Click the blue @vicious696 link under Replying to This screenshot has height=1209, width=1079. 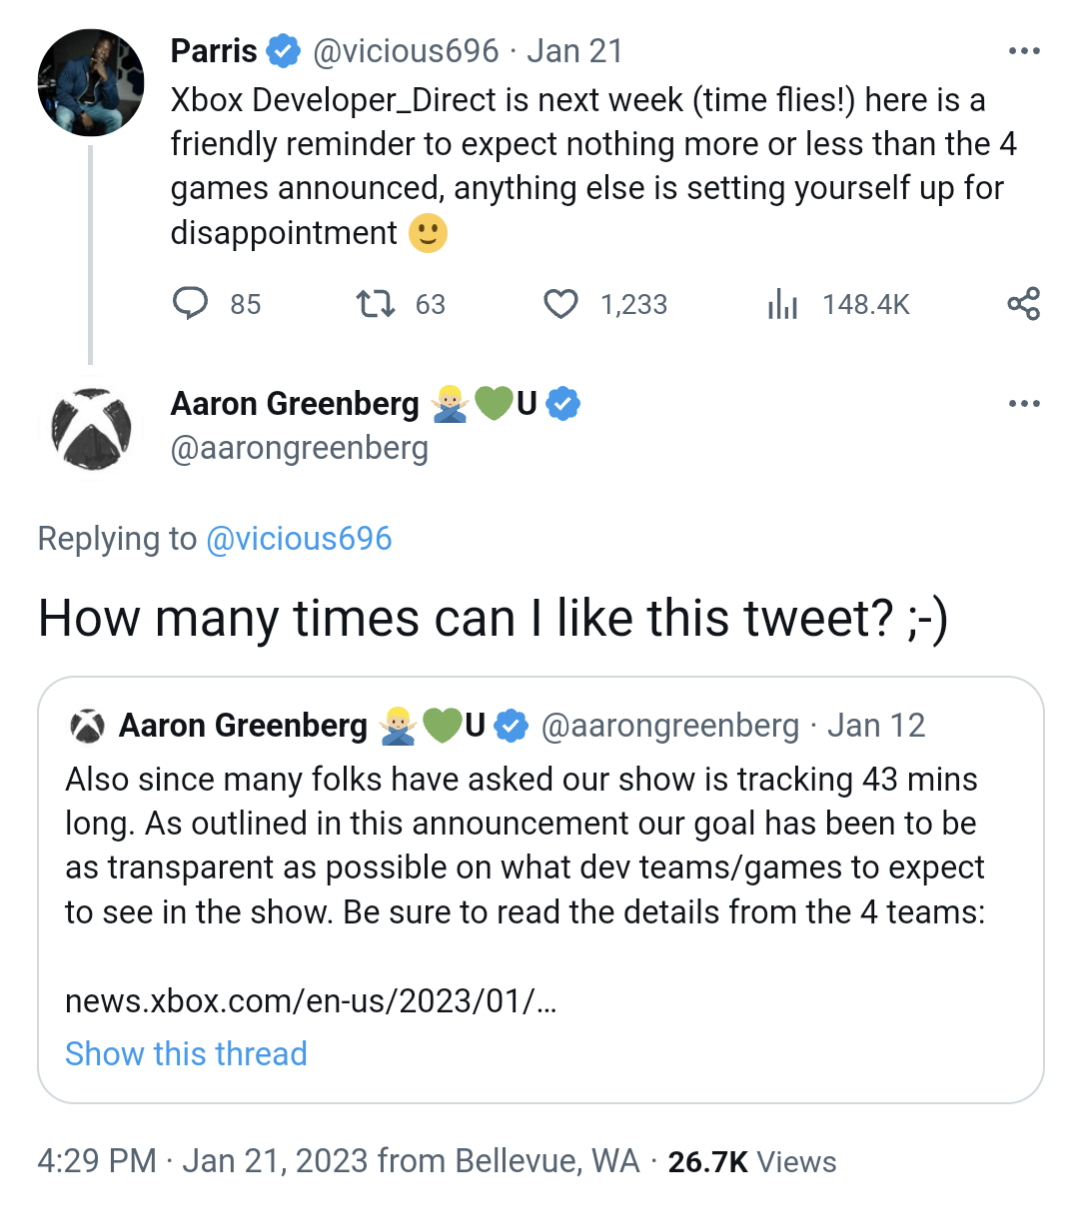pyautogui.click(x=298, y=539)
